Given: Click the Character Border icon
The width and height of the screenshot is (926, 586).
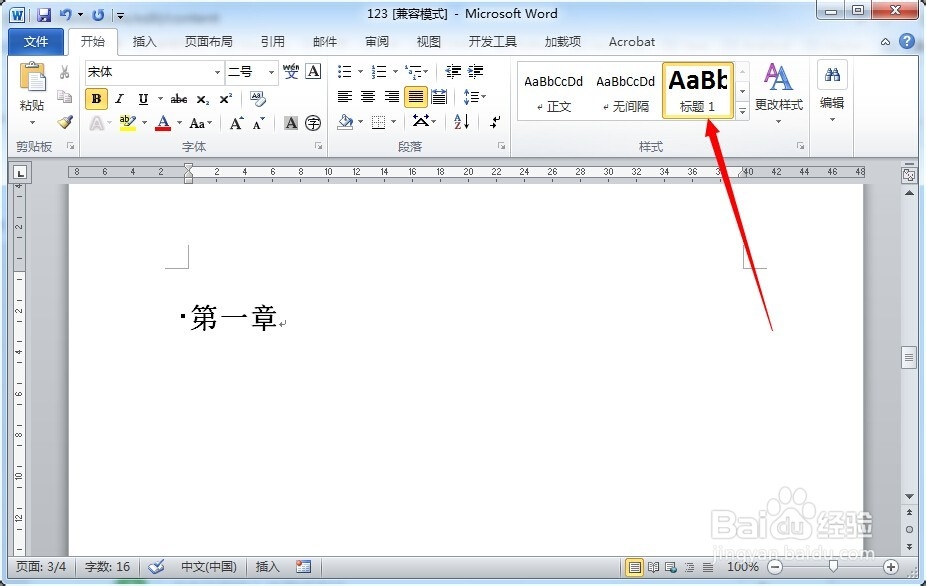Looking at the screenshot, I should click(314, 71).
